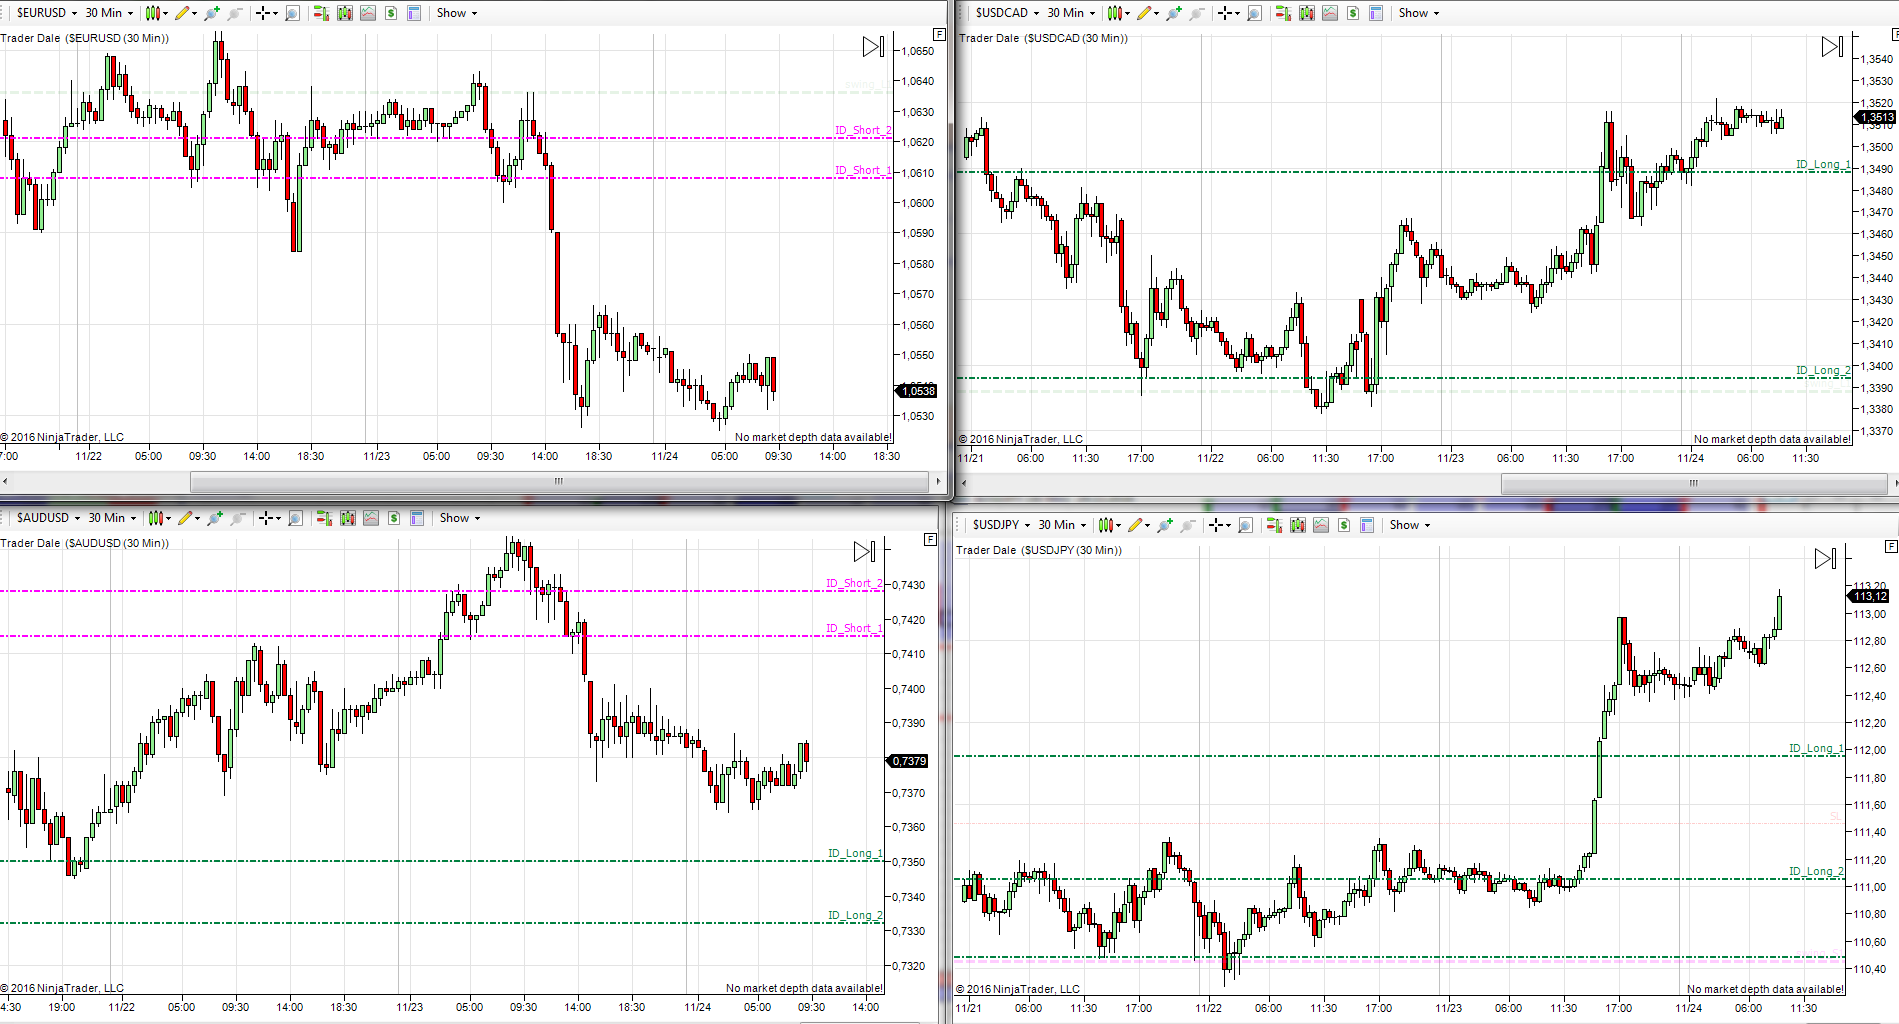The image size is (1899, 1024).
Task: Click the EURUSD scrollbar right arrow
Action: tap(938, 482)
